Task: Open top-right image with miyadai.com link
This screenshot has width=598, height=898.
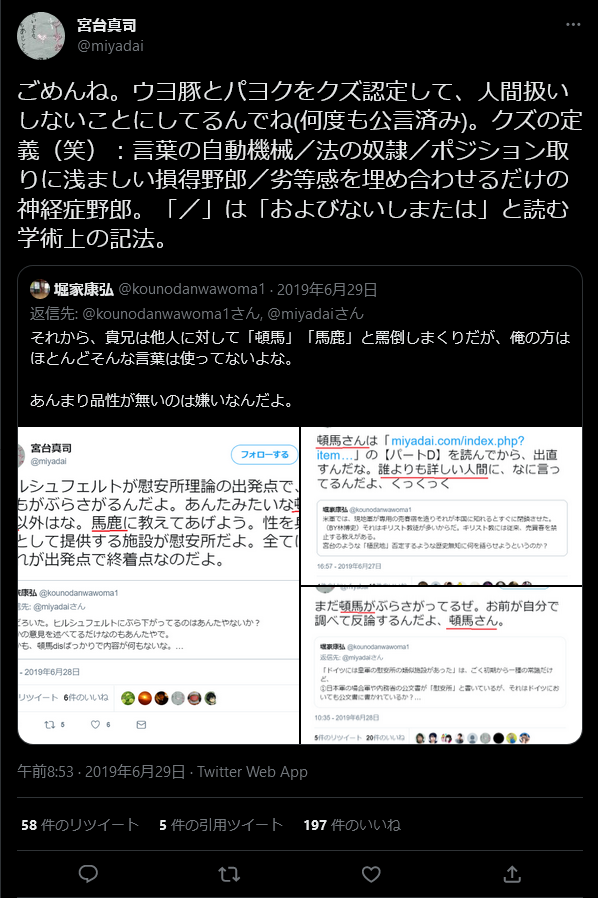Action: [x=442, y=506]
